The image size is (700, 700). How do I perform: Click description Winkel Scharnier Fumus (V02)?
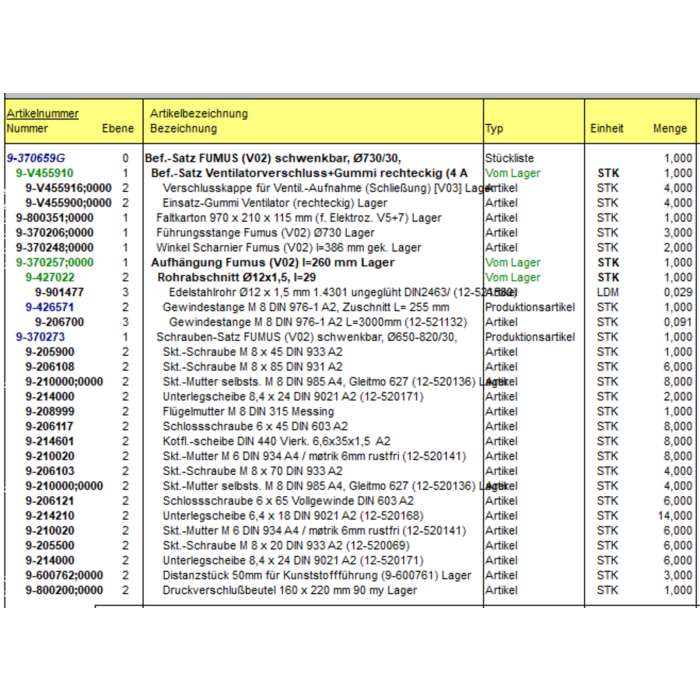tap(288, 248)
